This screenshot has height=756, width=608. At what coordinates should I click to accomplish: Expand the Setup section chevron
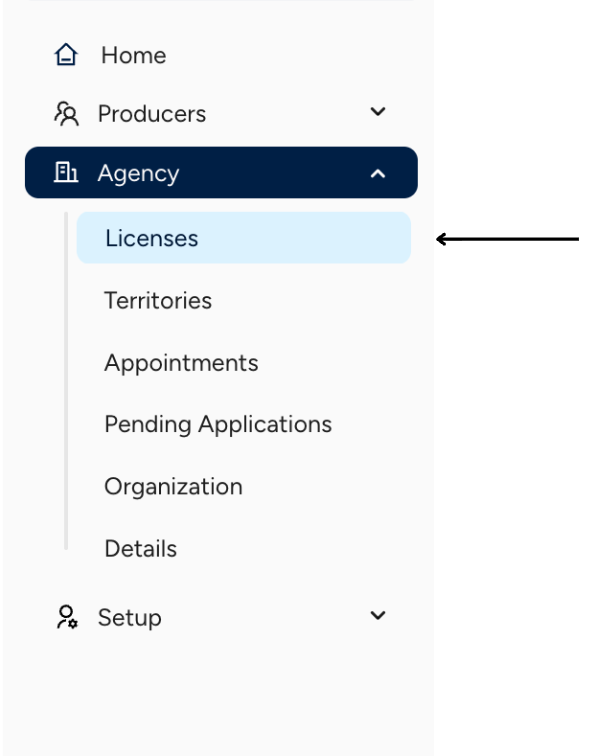(377, 617)
